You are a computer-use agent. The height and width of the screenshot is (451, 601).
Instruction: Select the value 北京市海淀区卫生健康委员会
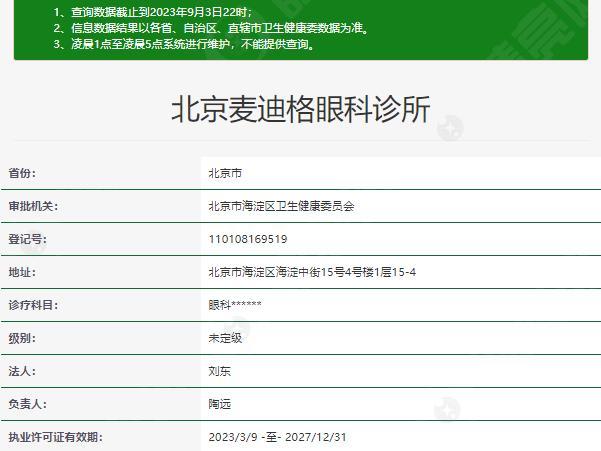click(x=281, y=206)
